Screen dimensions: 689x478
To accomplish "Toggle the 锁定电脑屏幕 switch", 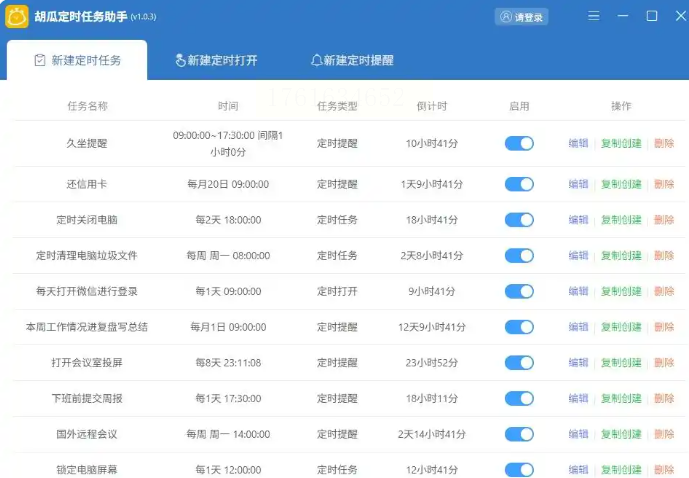I will click(519, 470).
